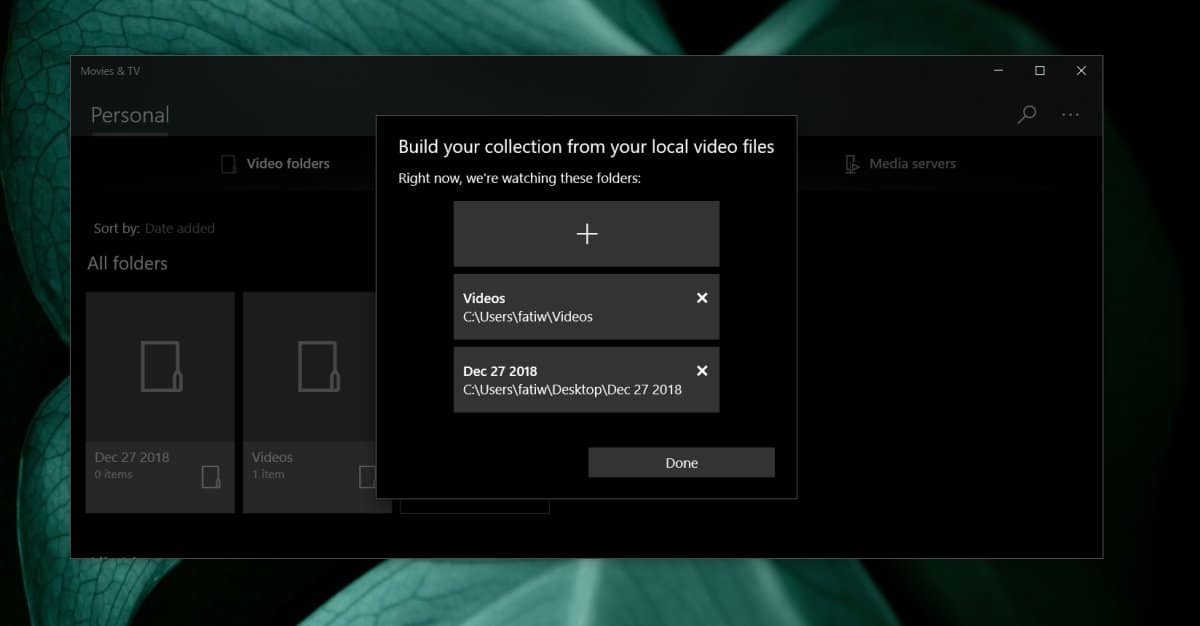The width and height of the screenshot is (1200, 626).
Task: Click the All folders heading
Action: 127,264
